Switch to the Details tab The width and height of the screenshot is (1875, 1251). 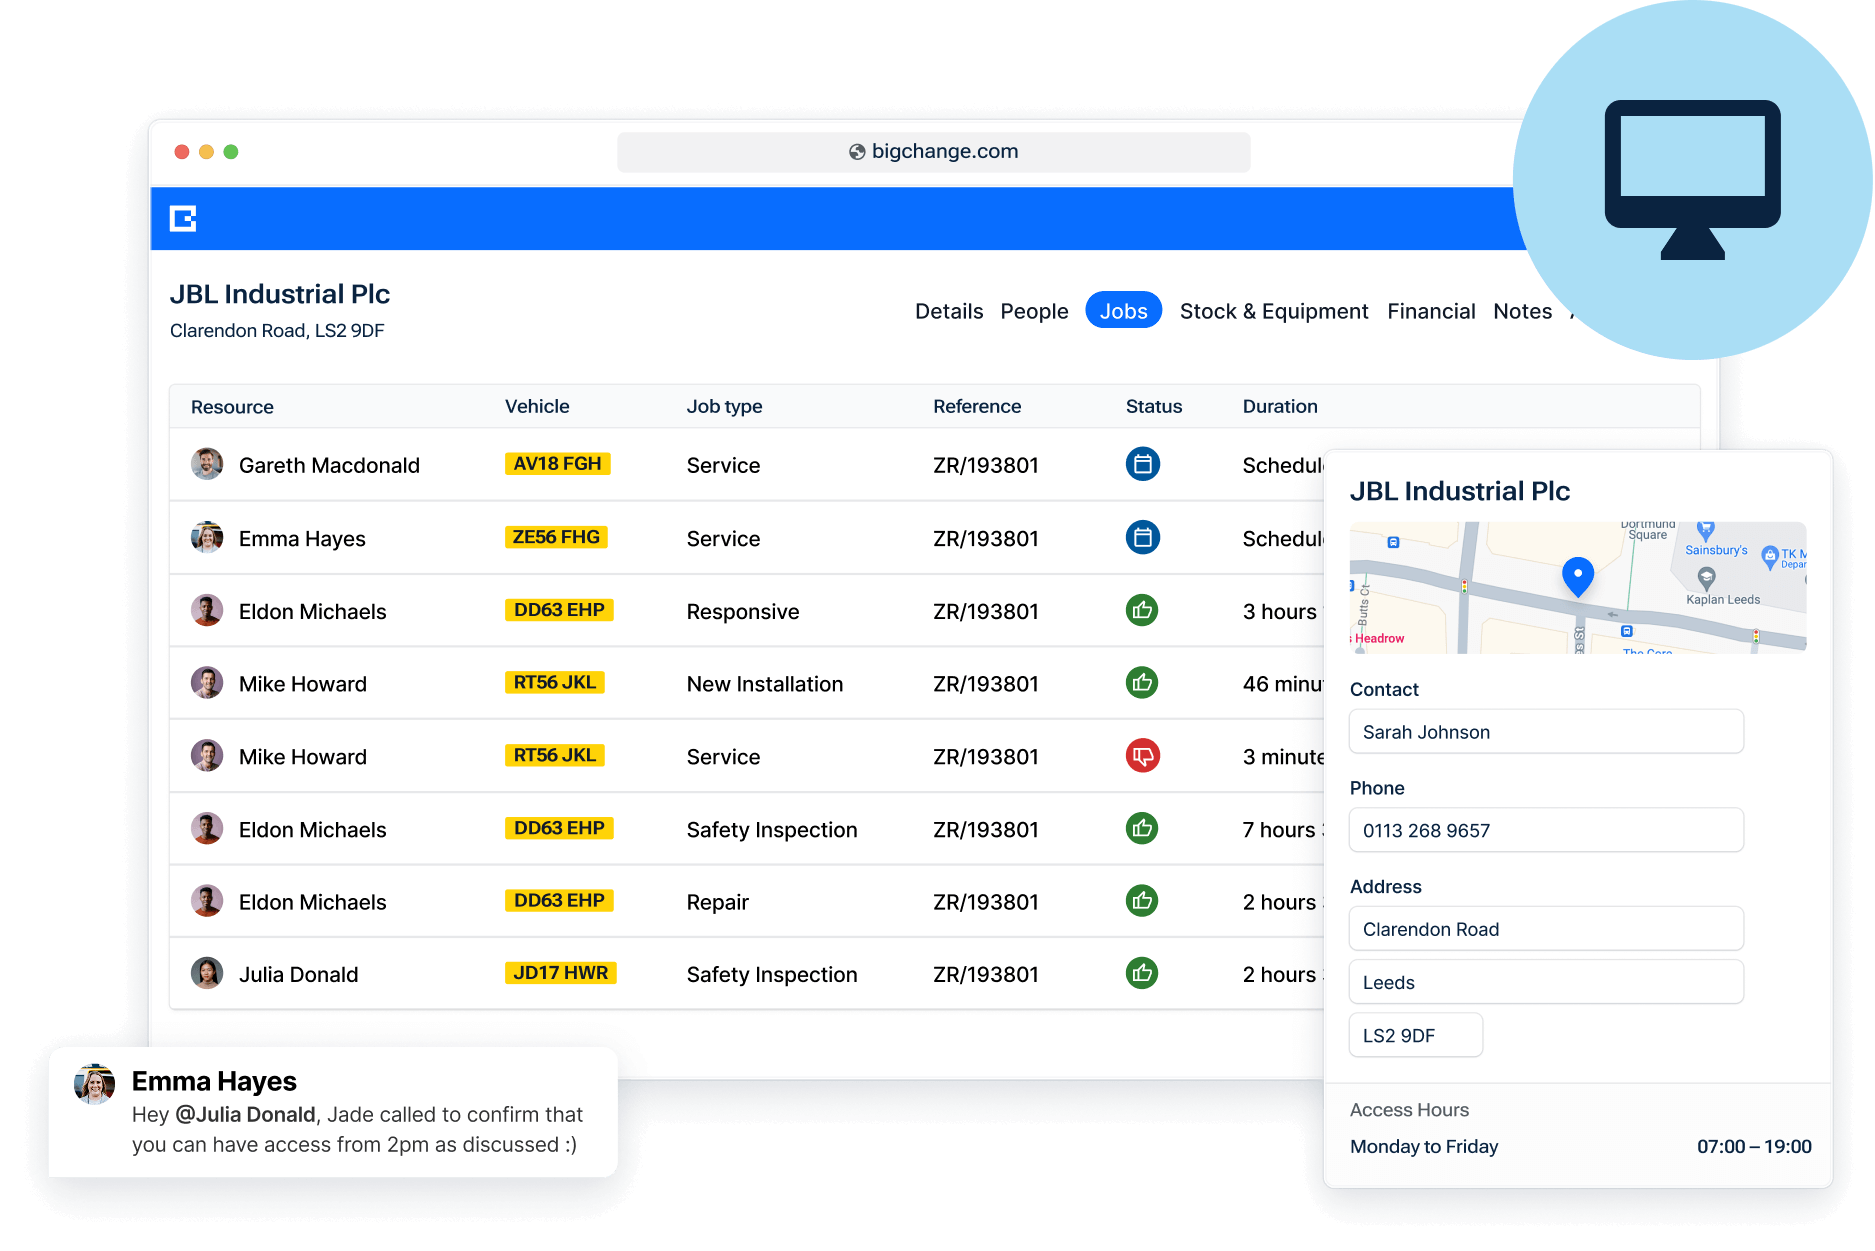[x=948, y=311]
